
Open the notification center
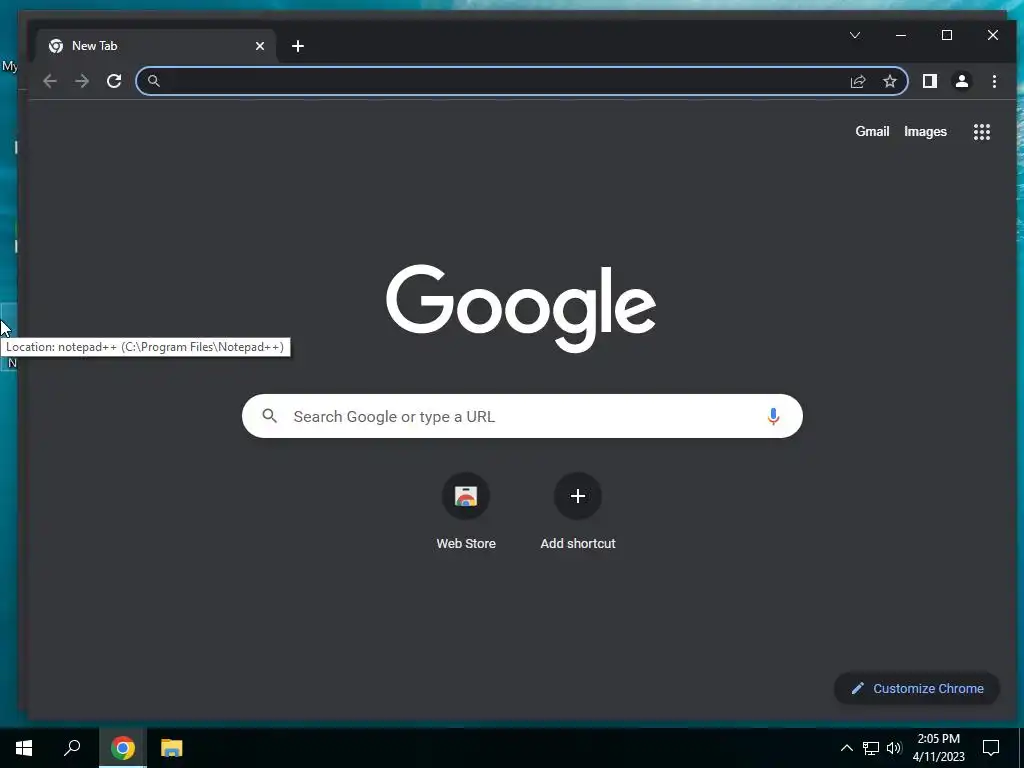991,748
